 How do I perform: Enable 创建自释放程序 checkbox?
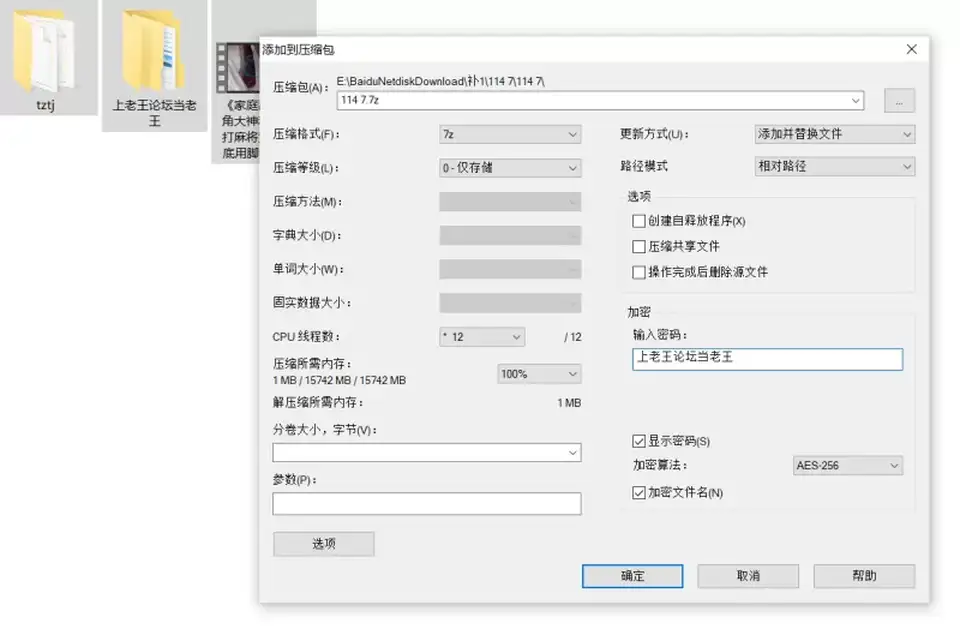[x=639, y=221]
